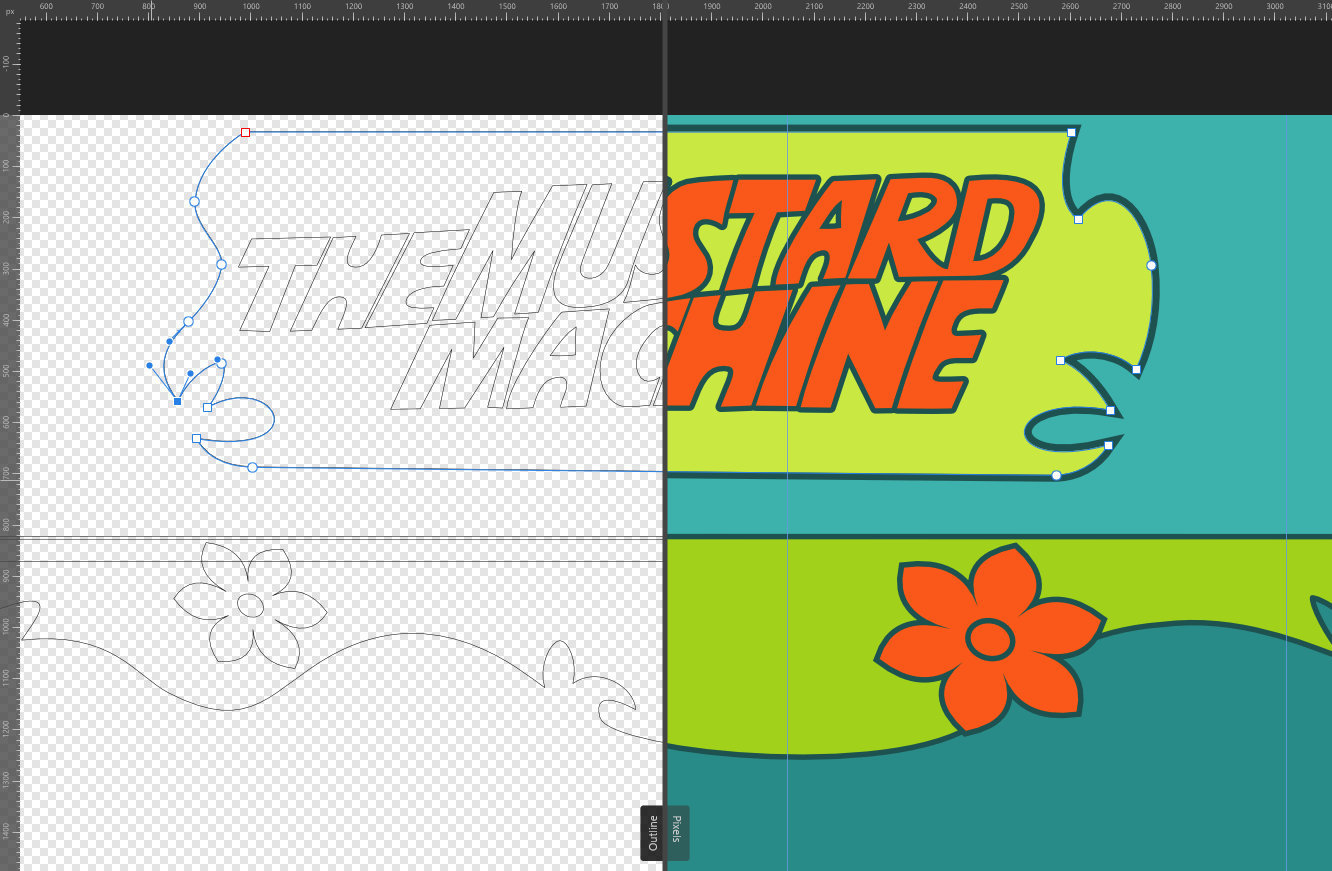This screenshot has height=871, width=1332.
Task: Click the Outline split view label
Action: pyautogui.click(x=652, y=832)
